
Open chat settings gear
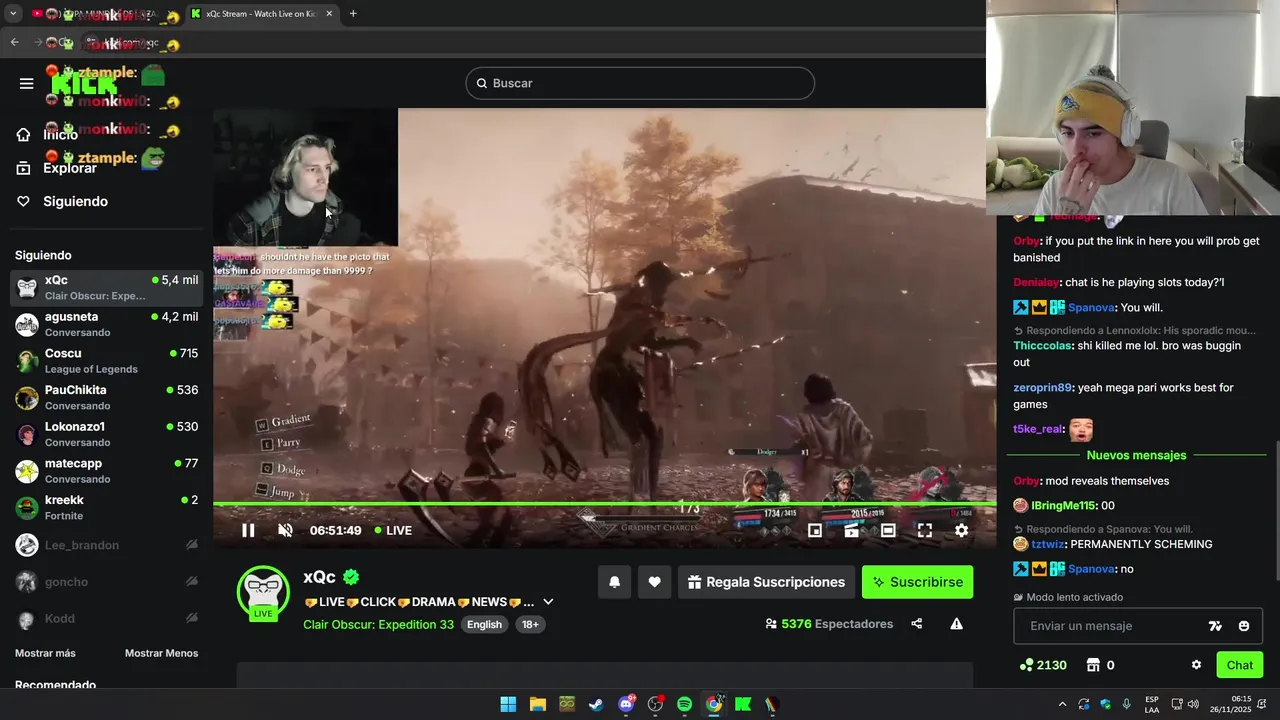point(1196,665)
